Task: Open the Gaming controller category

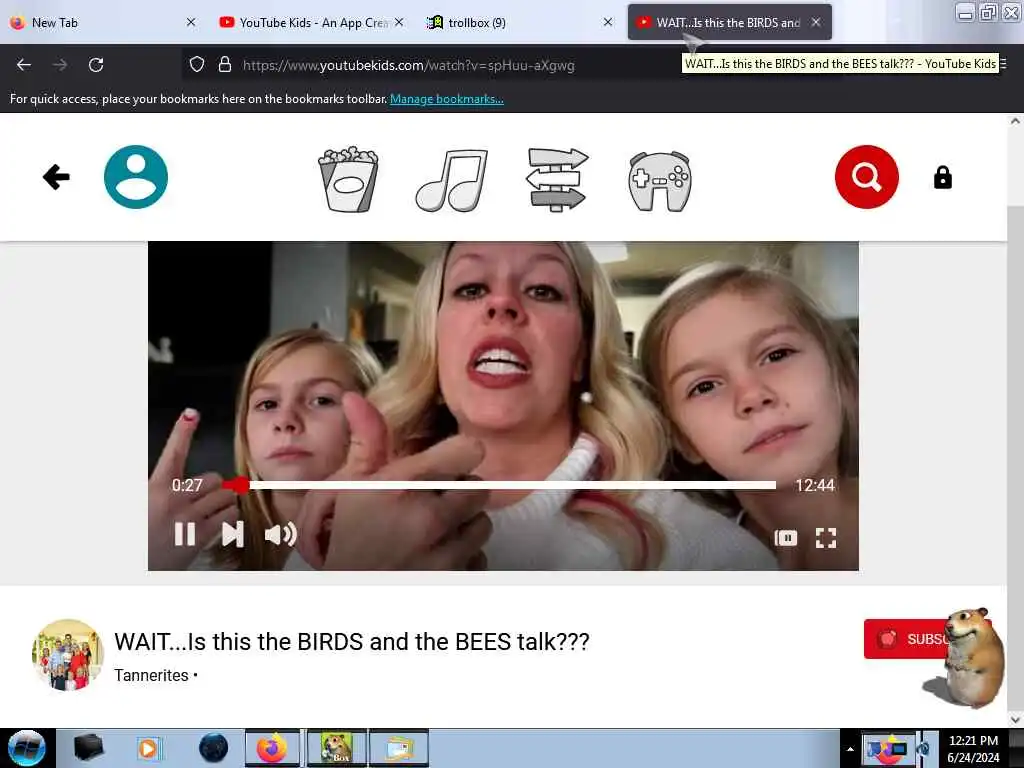Action: [x=660, y=182]
